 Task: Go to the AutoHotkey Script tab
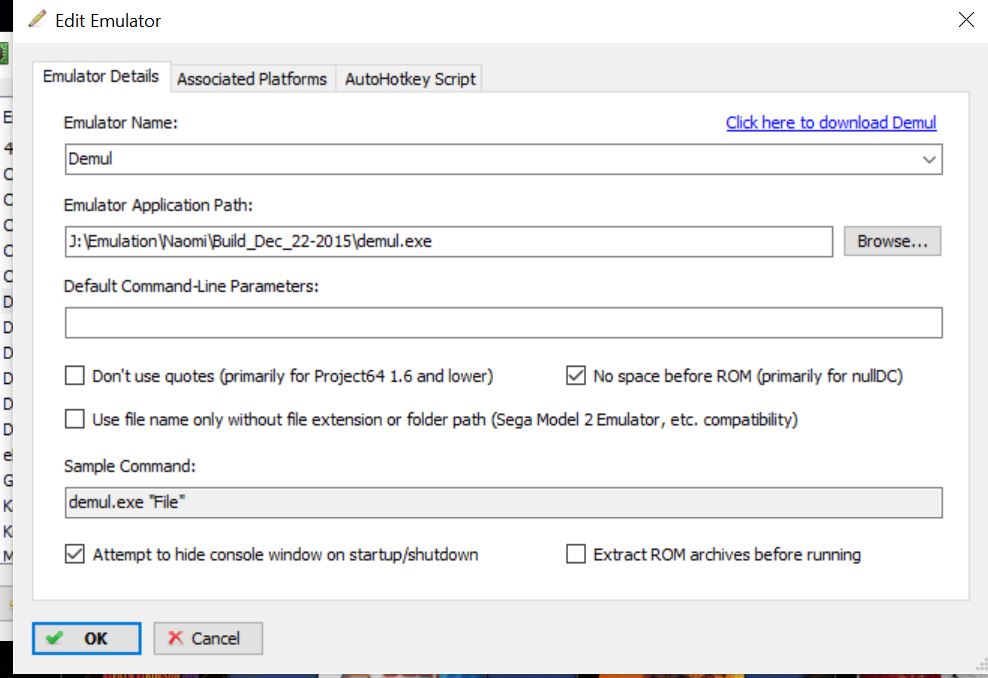click(410, 79)
